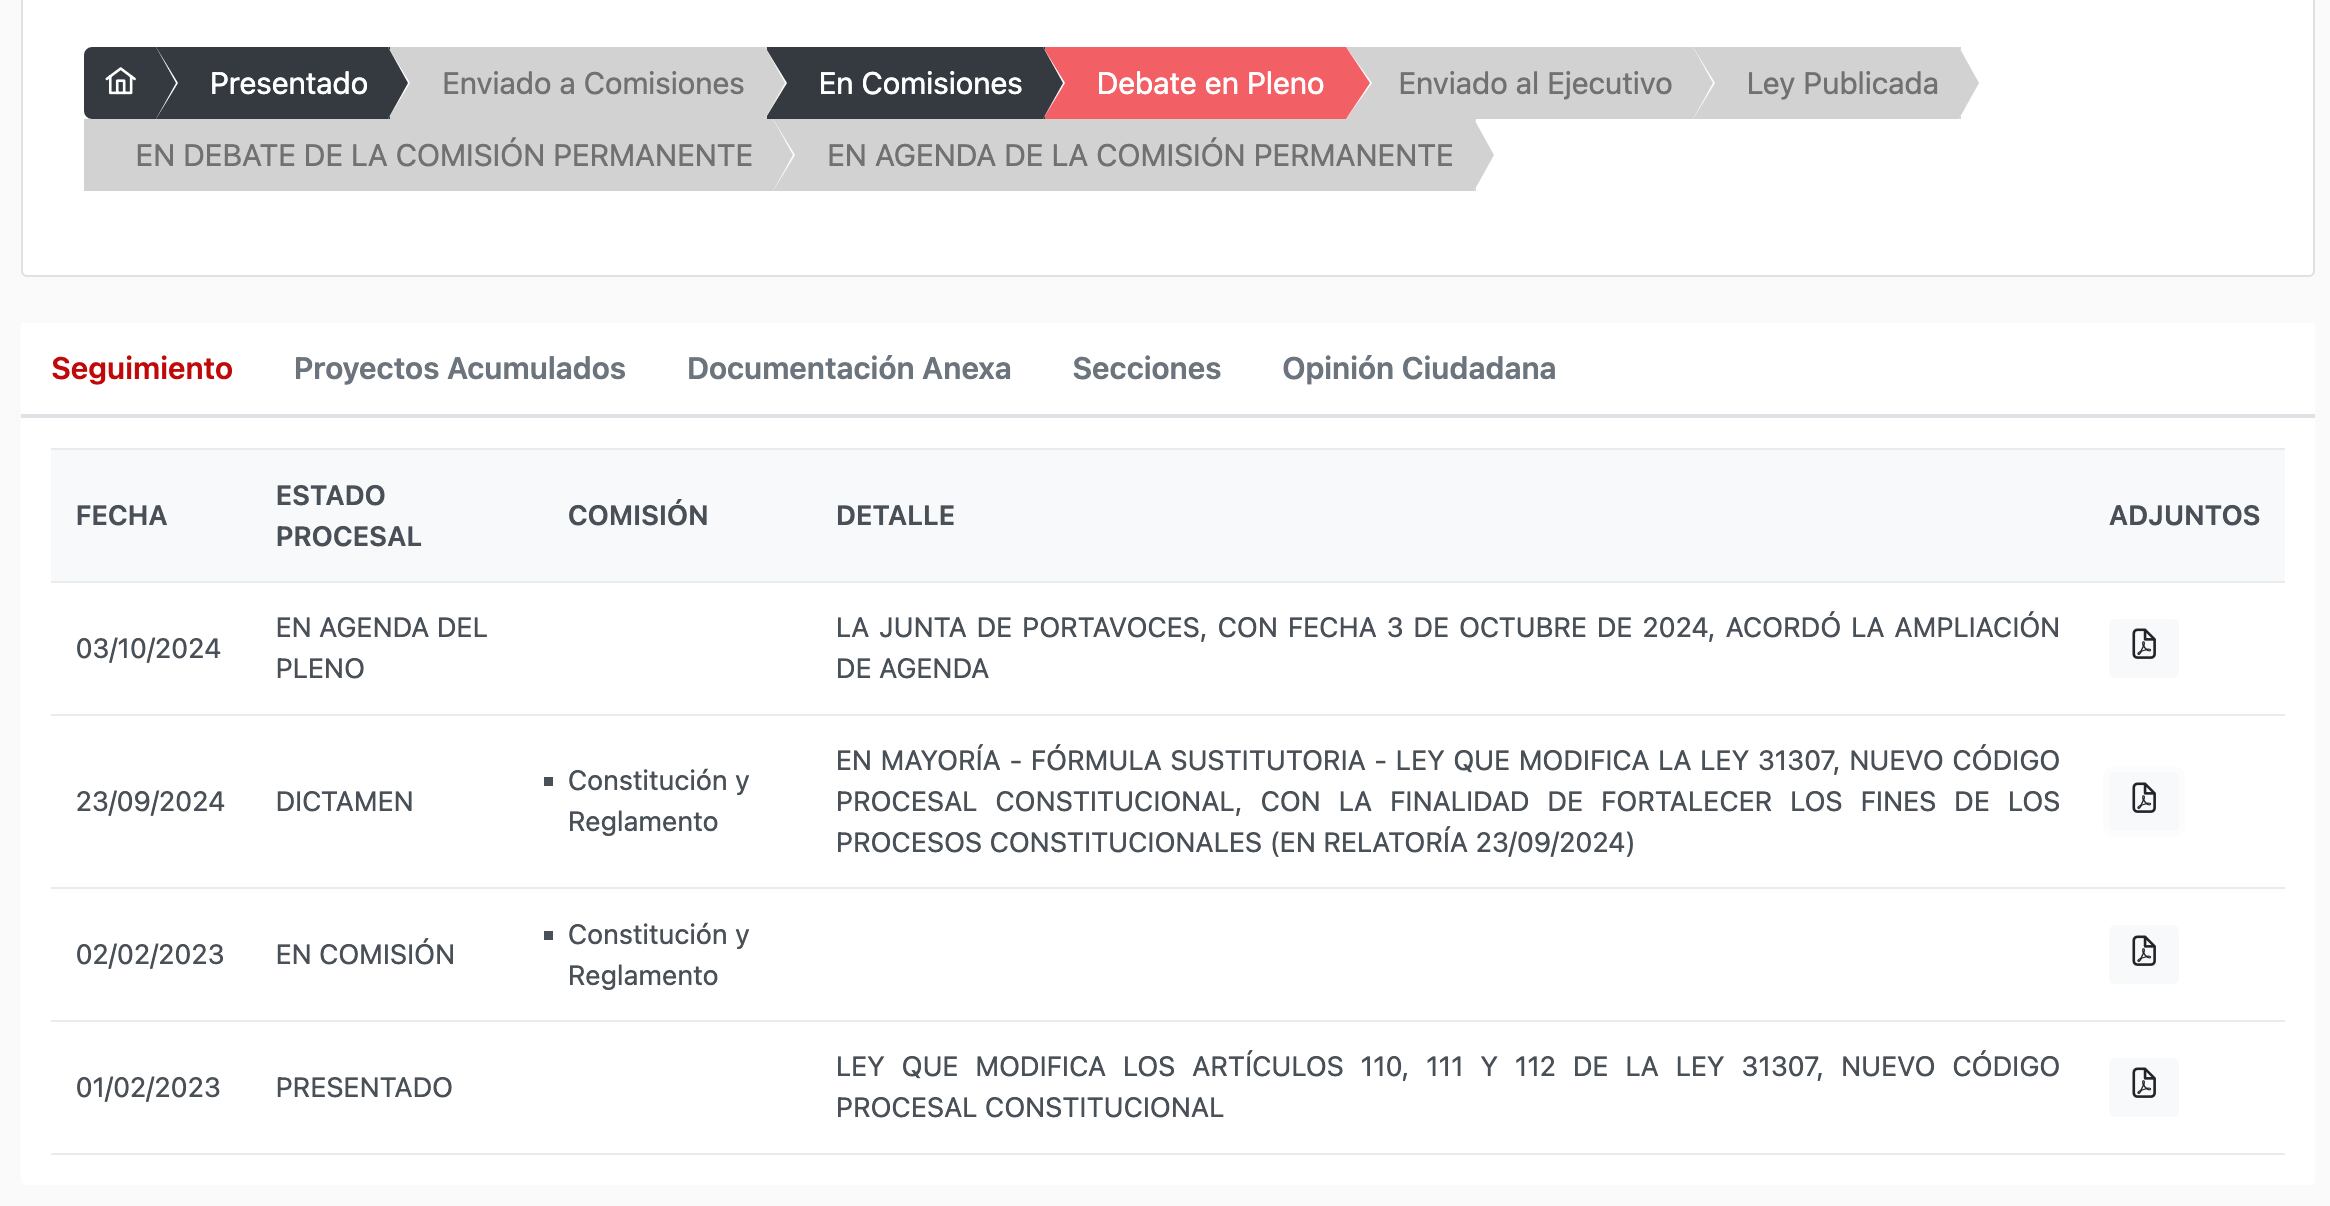
Task: Open PDF attachment for EN COMISIÓN row
Action: point(2143,953)
